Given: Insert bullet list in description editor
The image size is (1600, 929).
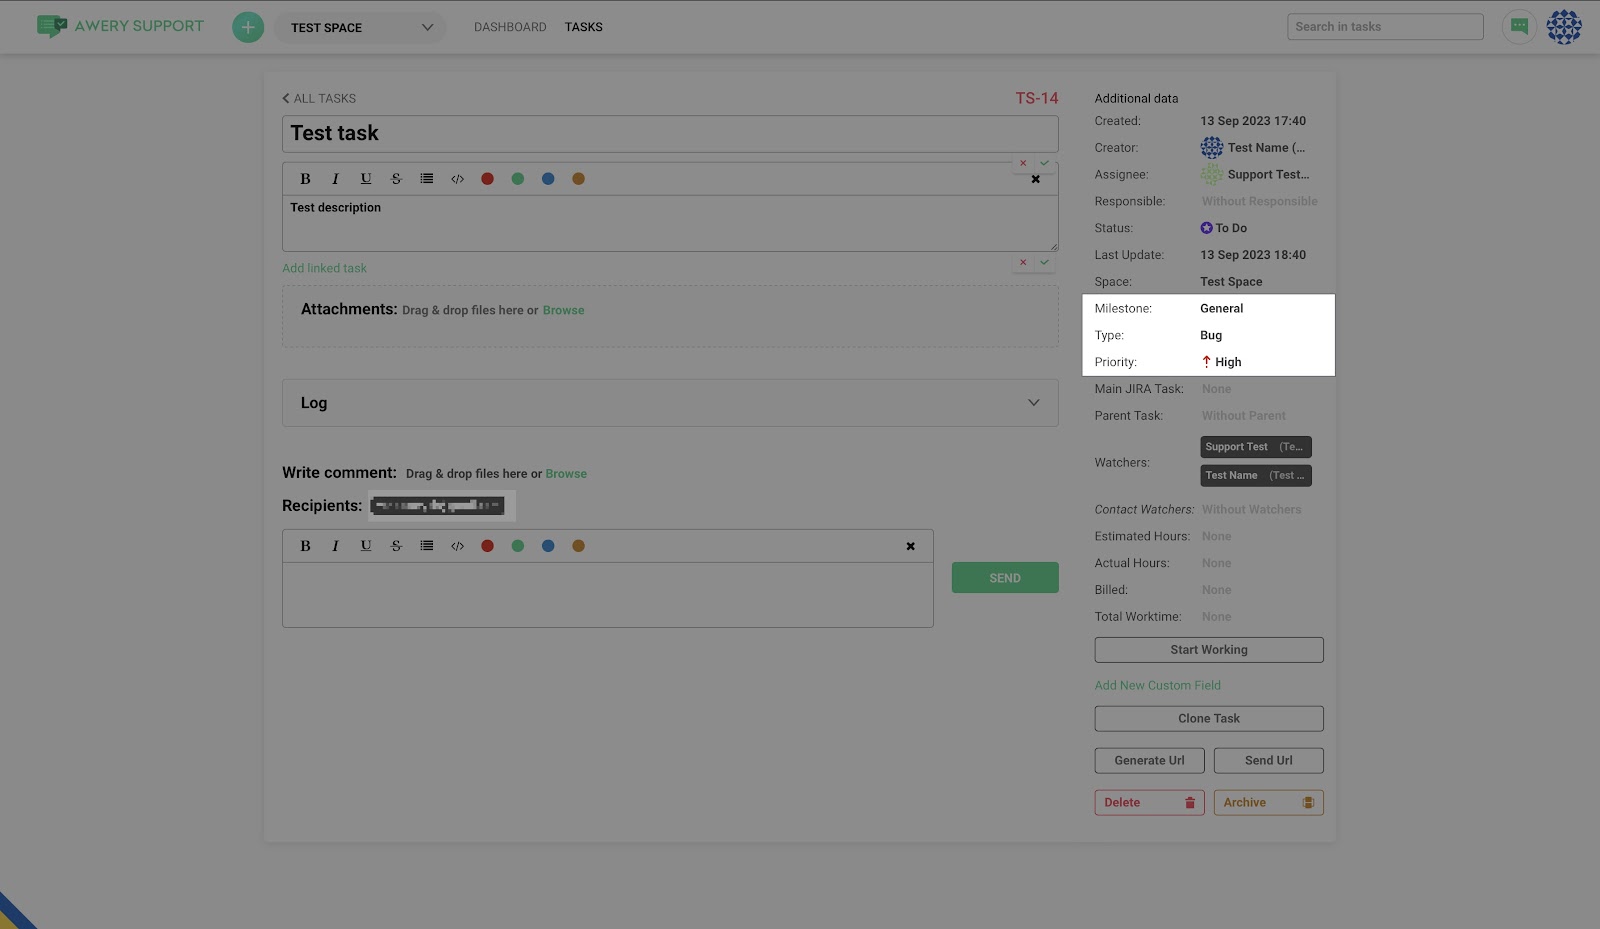Looking at the screenshot, I should click(x=427, y=179).
